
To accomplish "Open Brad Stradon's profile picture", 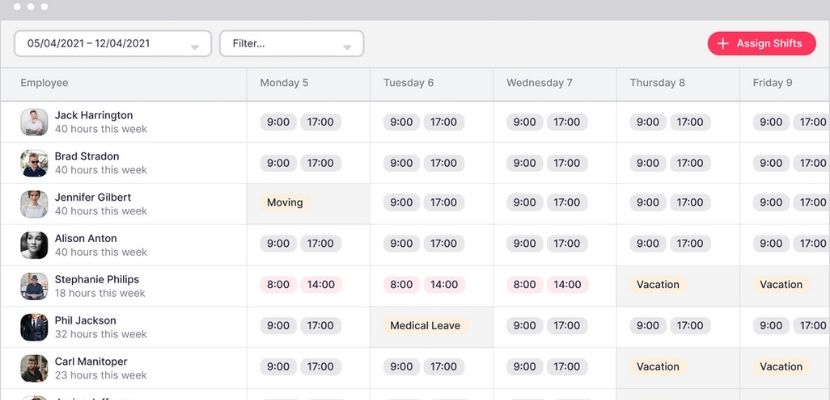I will pos(34,163).
